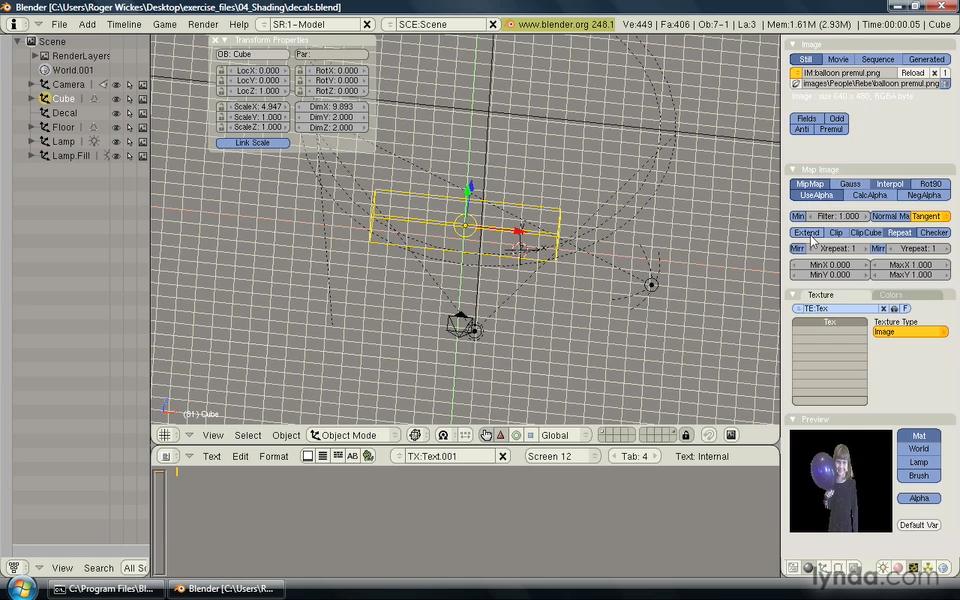Enable the MipMap option
This screenshot has height=600, width=960.
[809, 184]
